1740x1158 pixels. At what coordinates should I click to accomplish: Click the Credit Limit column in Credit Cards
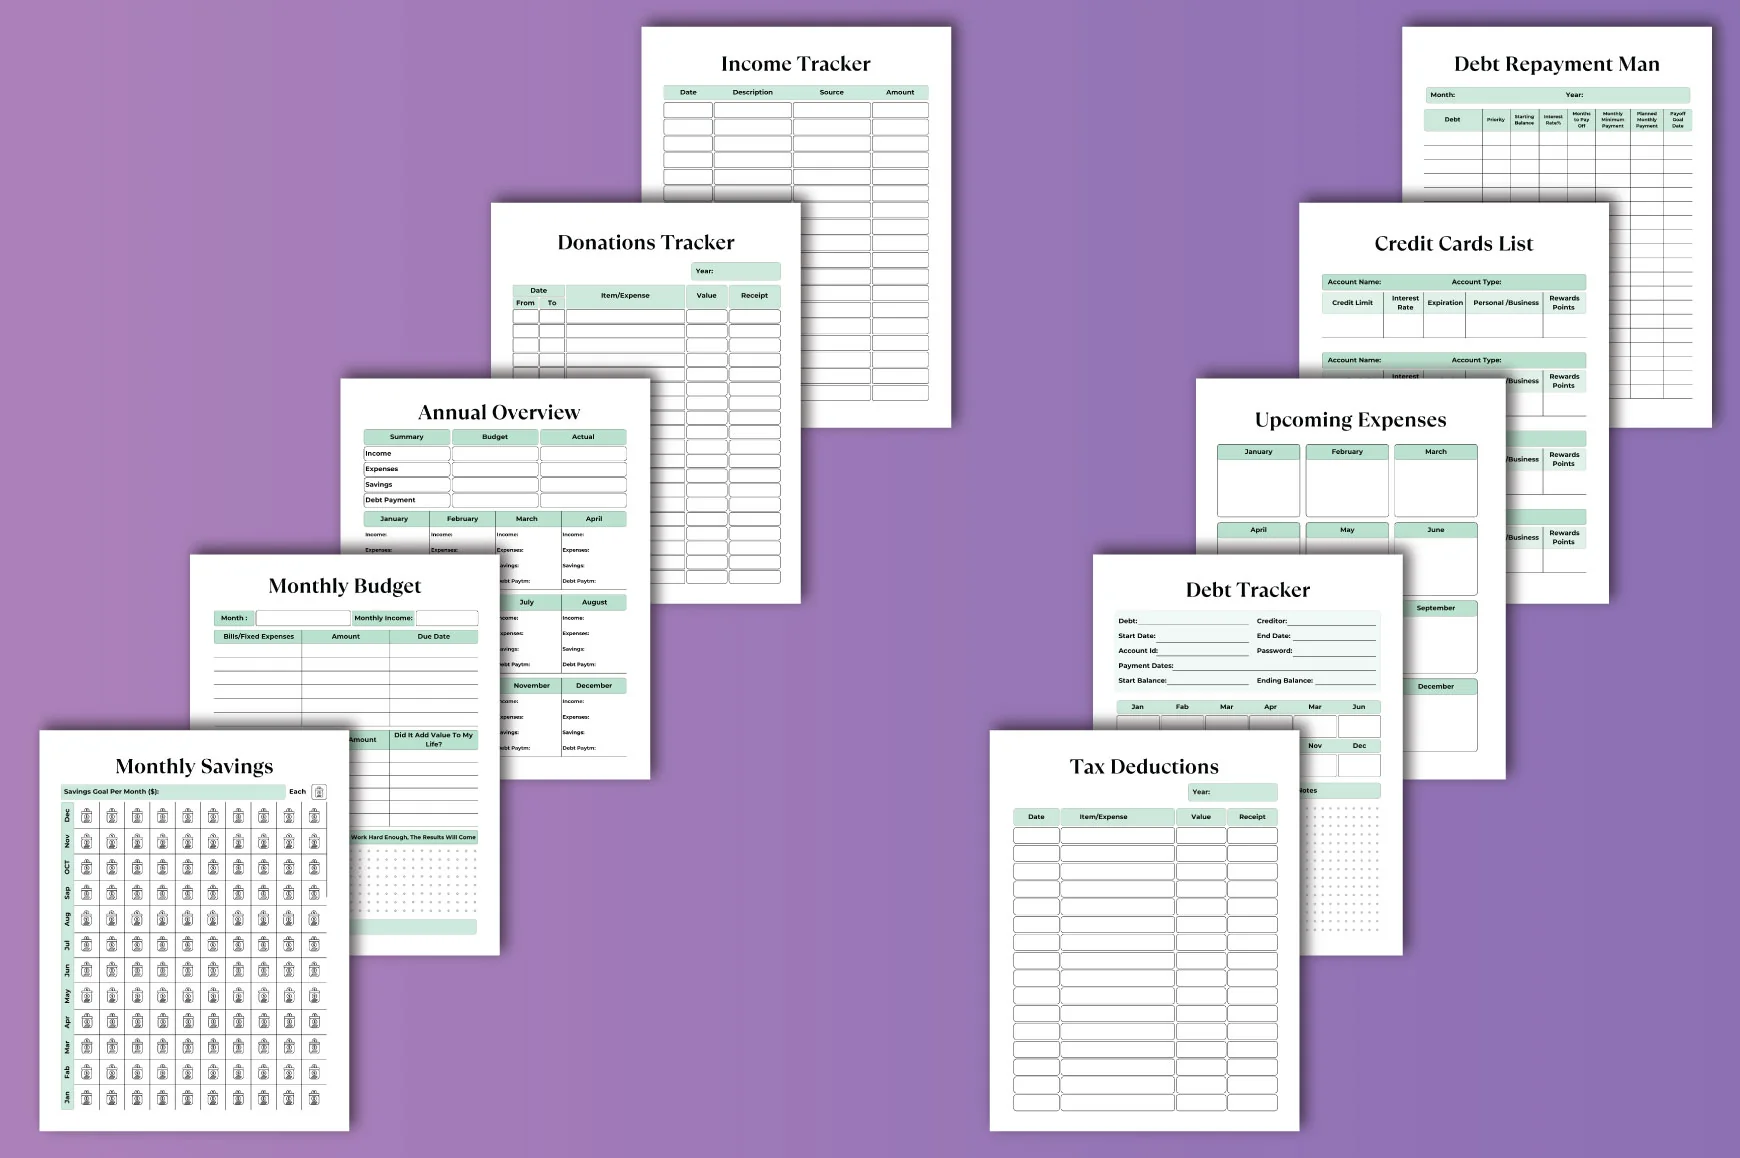tap(1352, 303)
